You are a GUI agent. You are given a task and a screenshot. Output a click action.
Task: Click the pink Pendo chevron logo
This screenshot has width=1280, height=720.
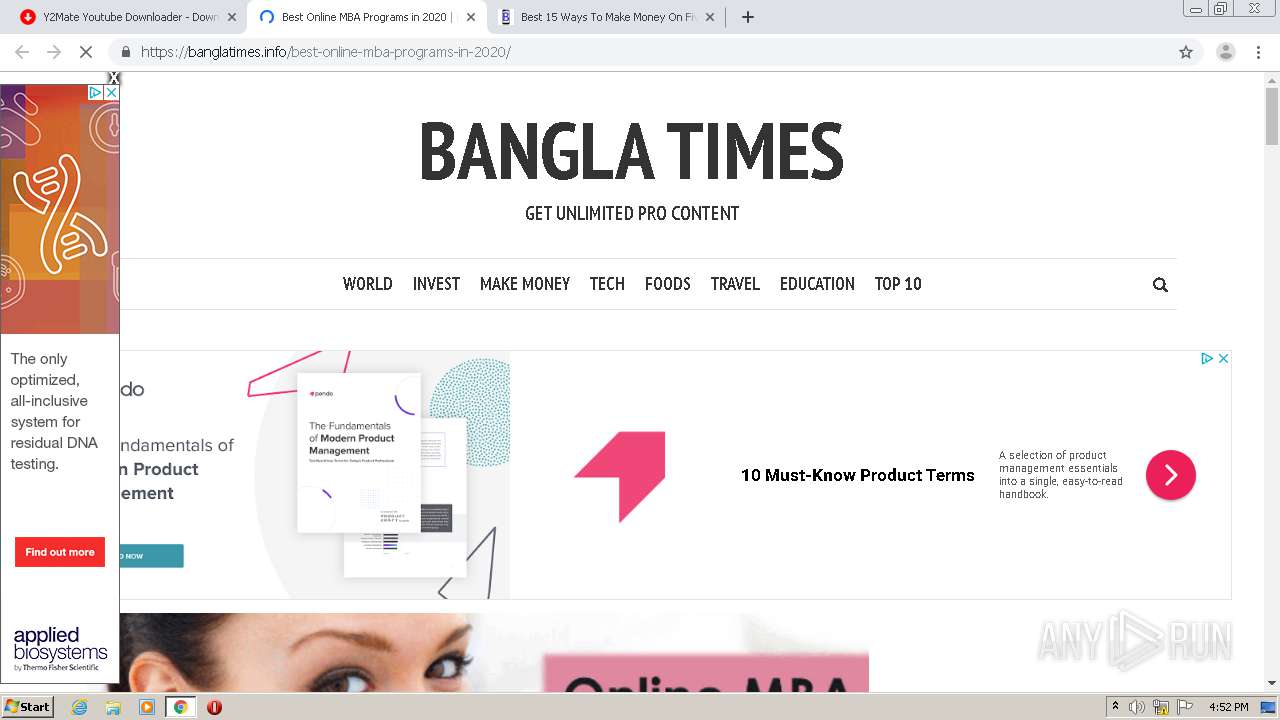point(620,476)
